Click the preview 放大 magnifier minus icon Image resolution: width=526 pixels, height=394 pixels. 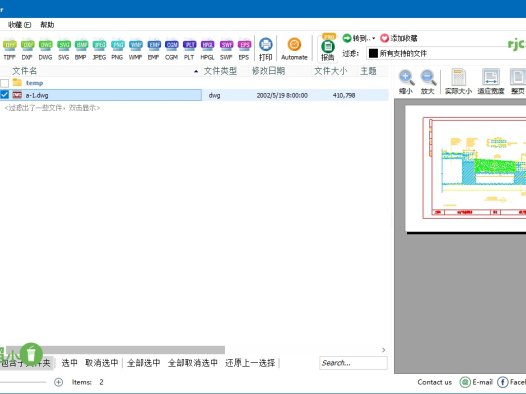pyautogui.click(x=428, y=82)
